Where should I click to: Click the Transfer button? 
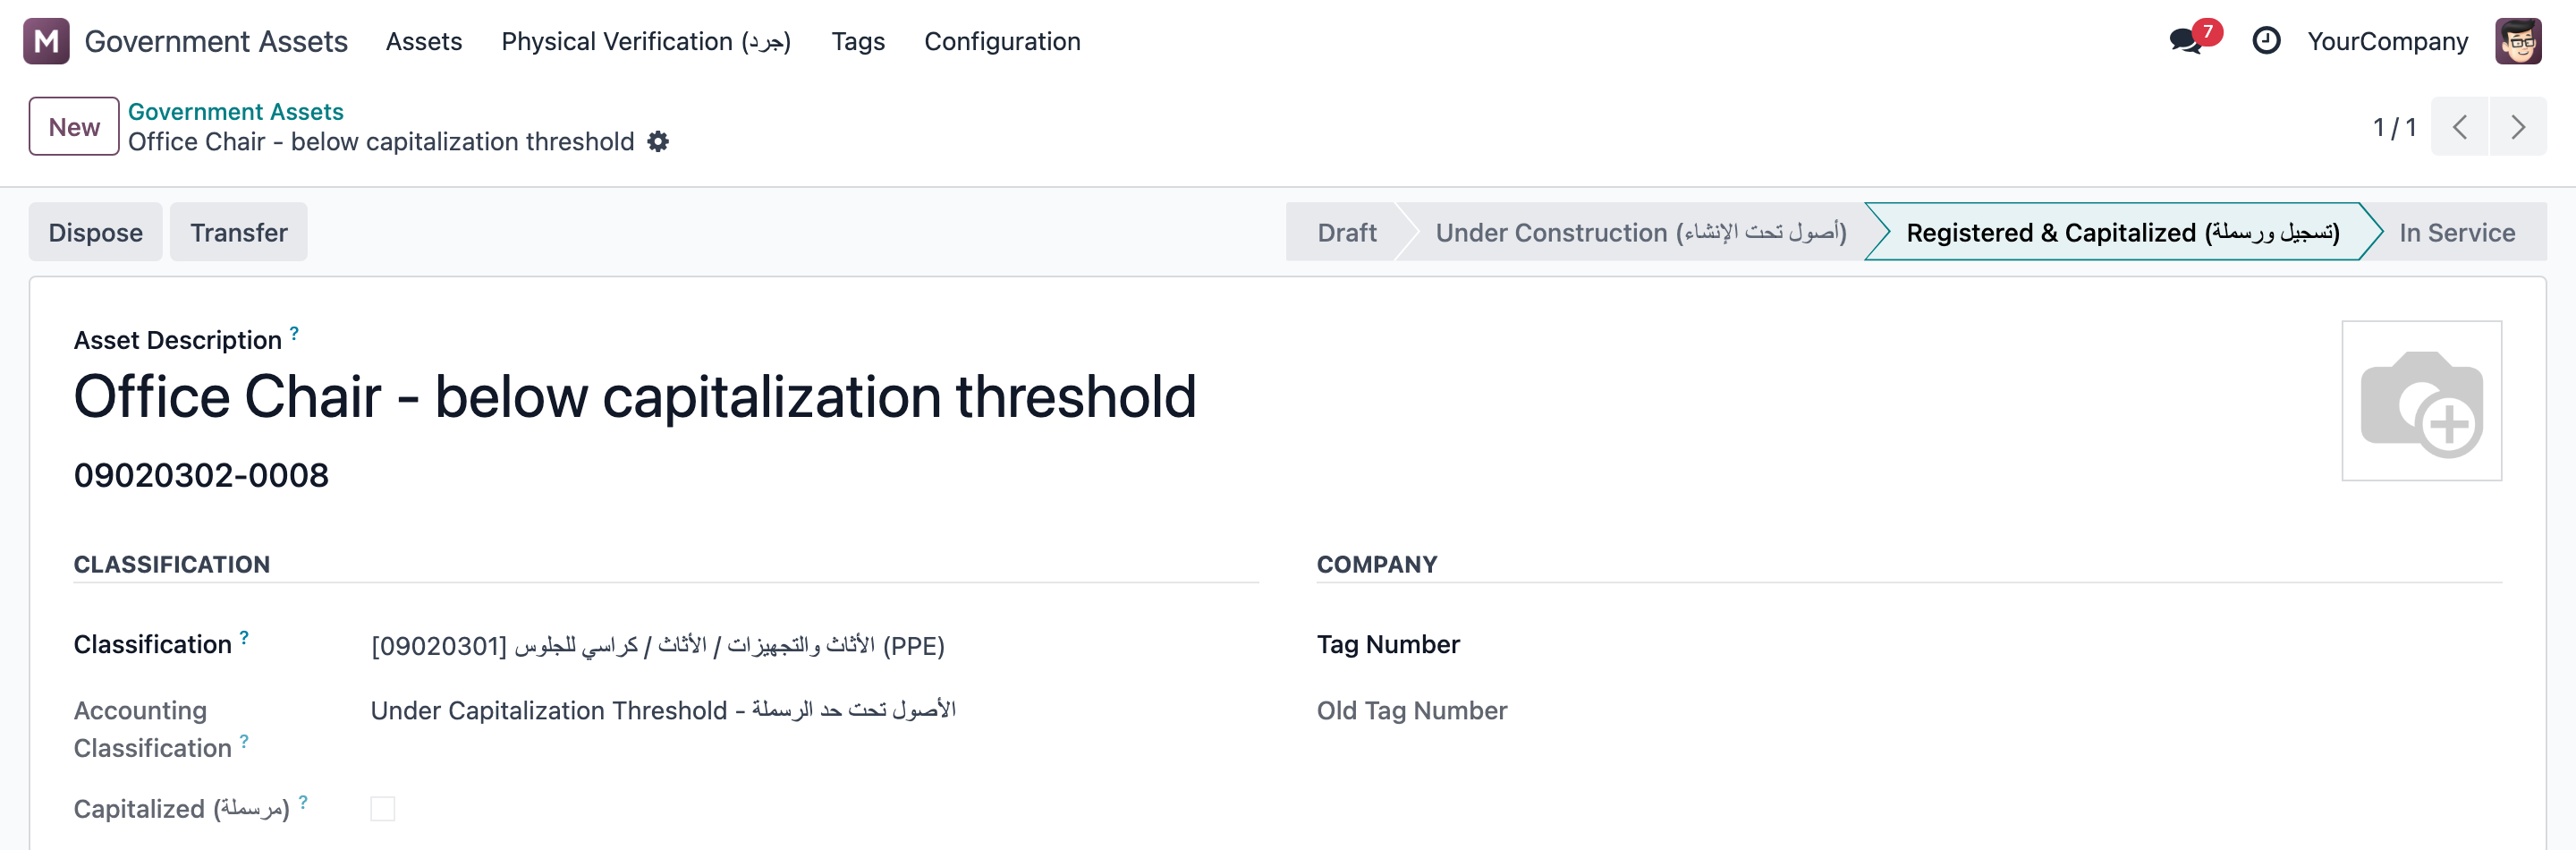tap(239, 232)
